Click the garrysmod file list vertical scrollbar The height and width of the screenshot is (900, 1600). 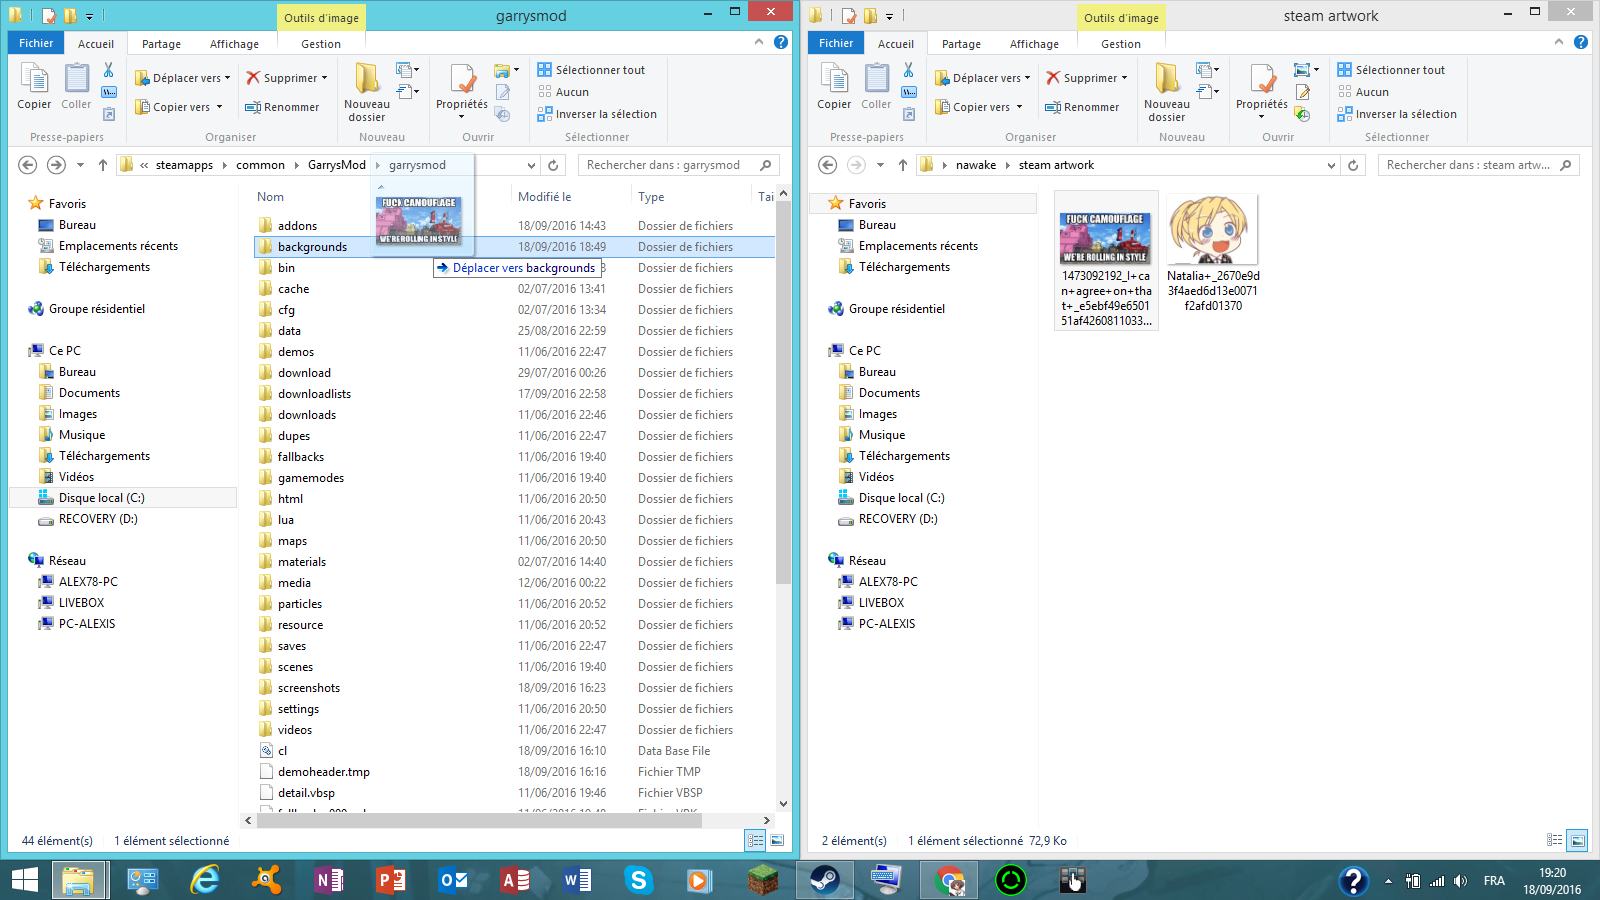coord(783,390)
